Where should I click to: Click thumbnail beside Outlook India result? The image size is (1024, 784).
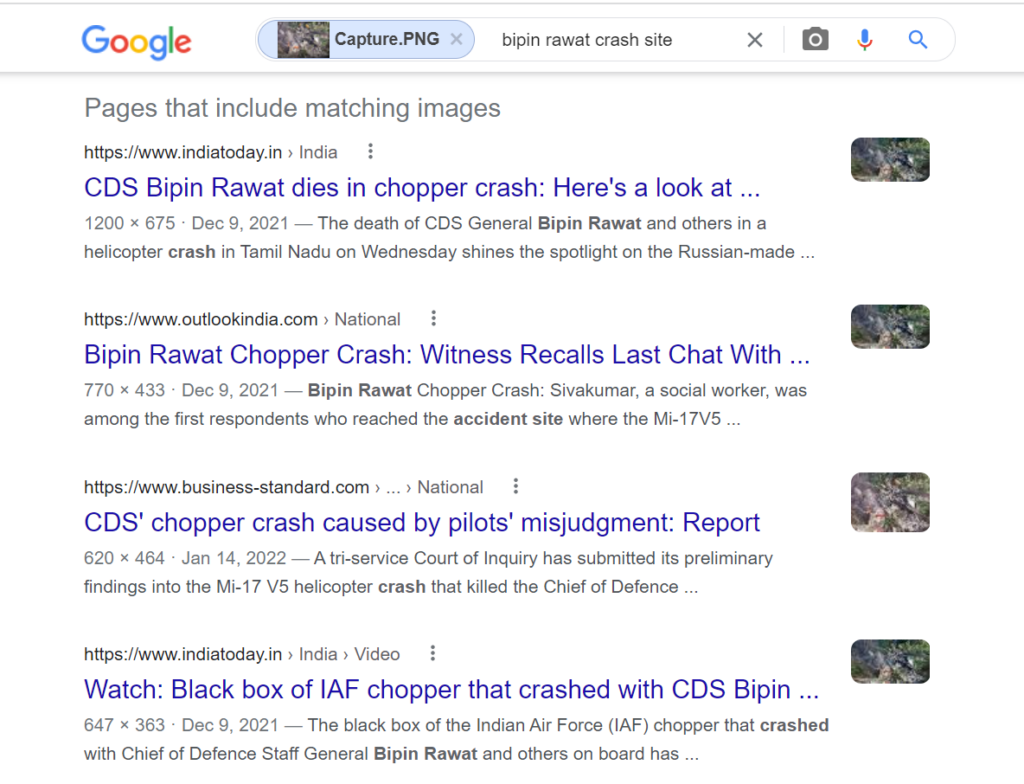[x=890, y=327]
